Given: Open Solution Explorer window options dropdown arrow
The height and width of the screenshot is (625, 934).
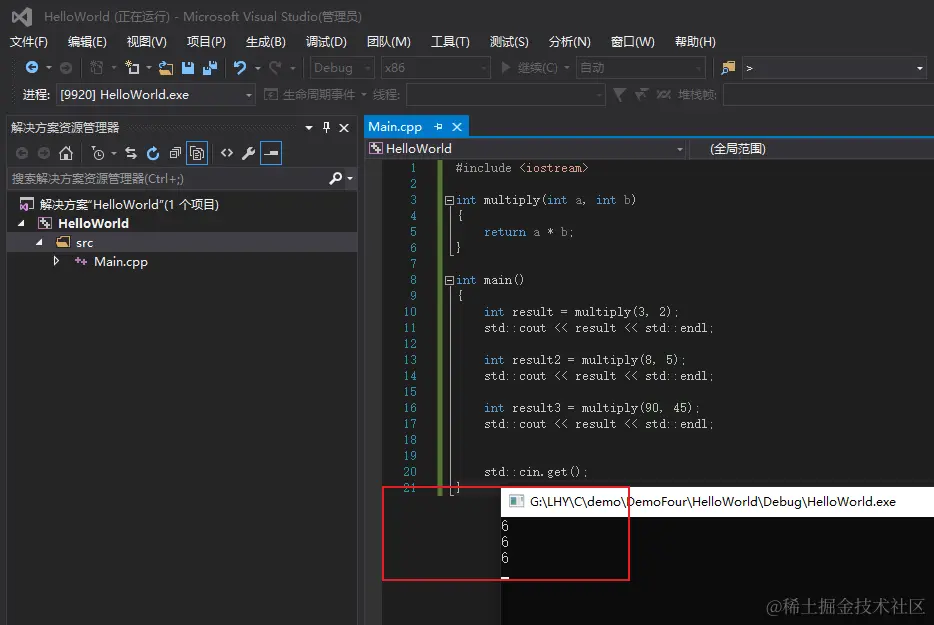Looking at the screenshot, I should point(309,128).
